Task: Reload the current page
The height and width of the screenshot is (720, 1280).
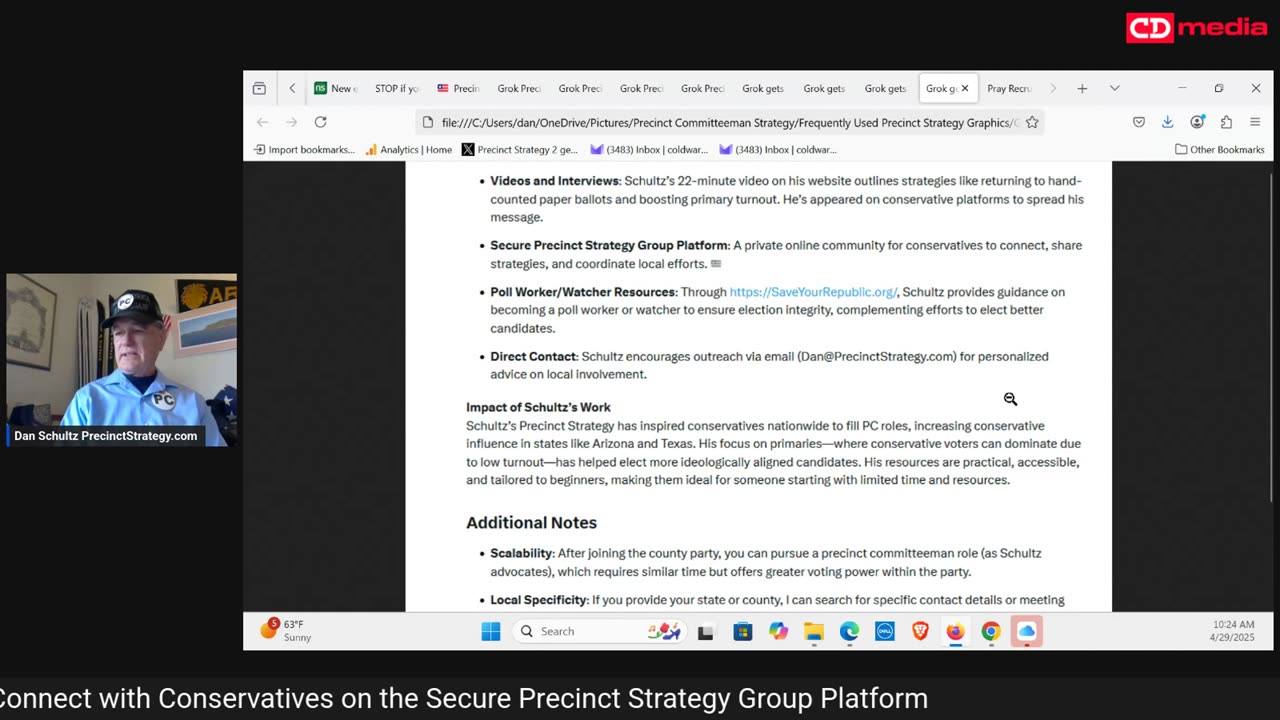Action: pos(320,122)
